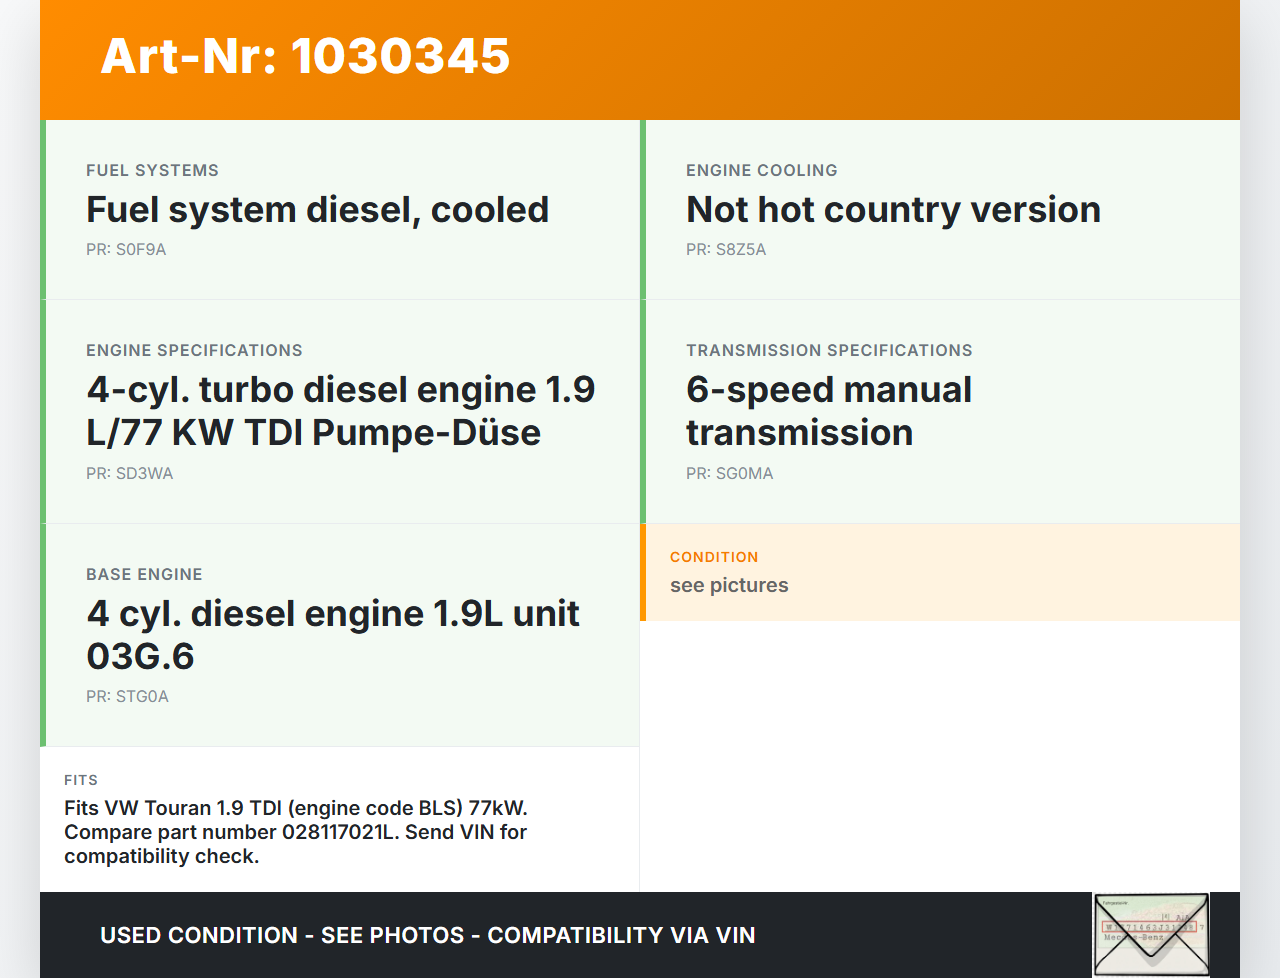1280x978 pixels.
Task: Click the Art-Nr: 1030345 header title
Action: coord(305,56)
